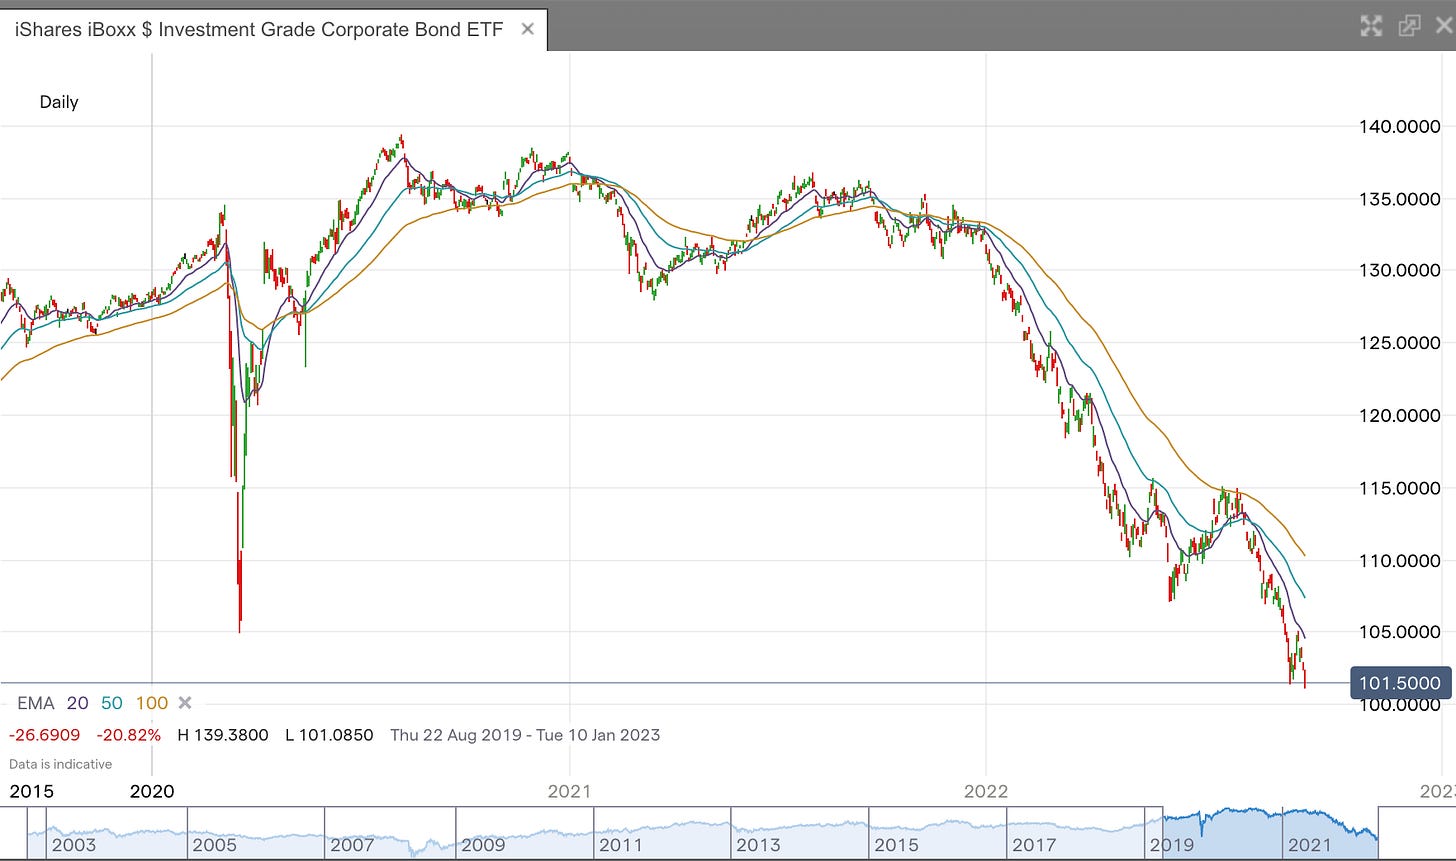Image resolution: width=1456 pixels, height=861 pixels.
Task: Click the 2021 label on the time axis
Action: click(x=570, y=791)
